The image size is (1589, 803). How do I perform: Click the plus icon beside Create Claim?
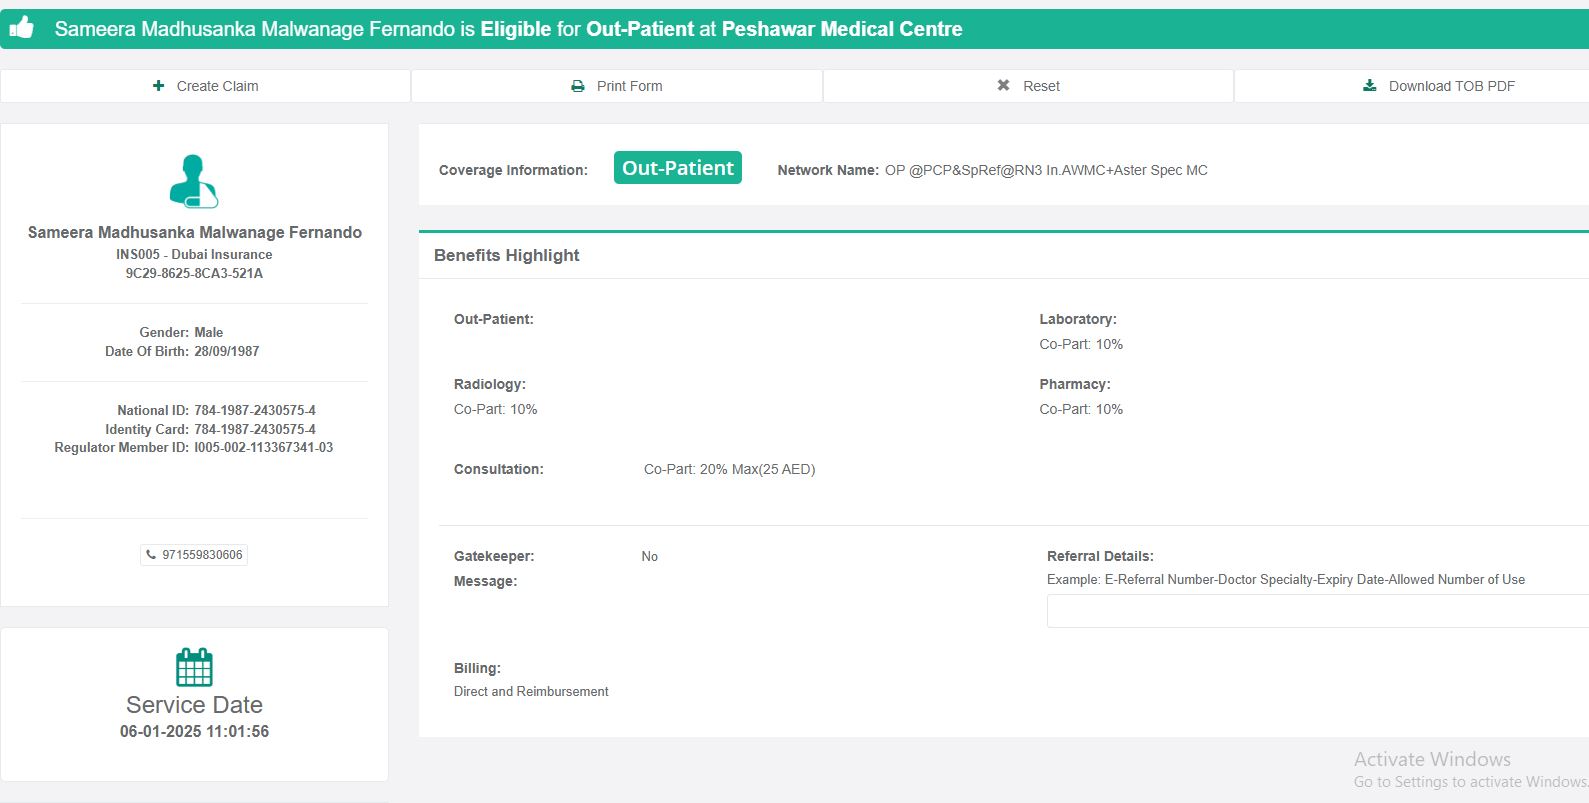[158, 86]
